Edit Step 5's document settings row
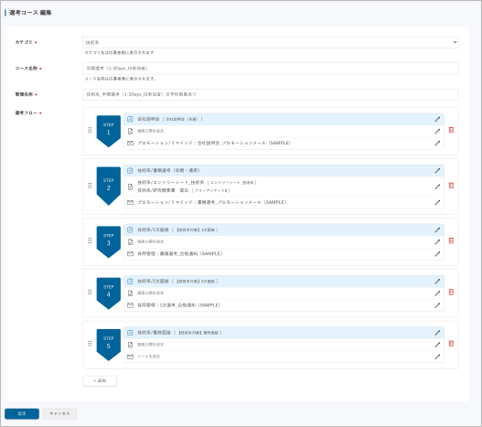This screenshot has width=482, height=427. pyautogui.click(x=437, y=344)
